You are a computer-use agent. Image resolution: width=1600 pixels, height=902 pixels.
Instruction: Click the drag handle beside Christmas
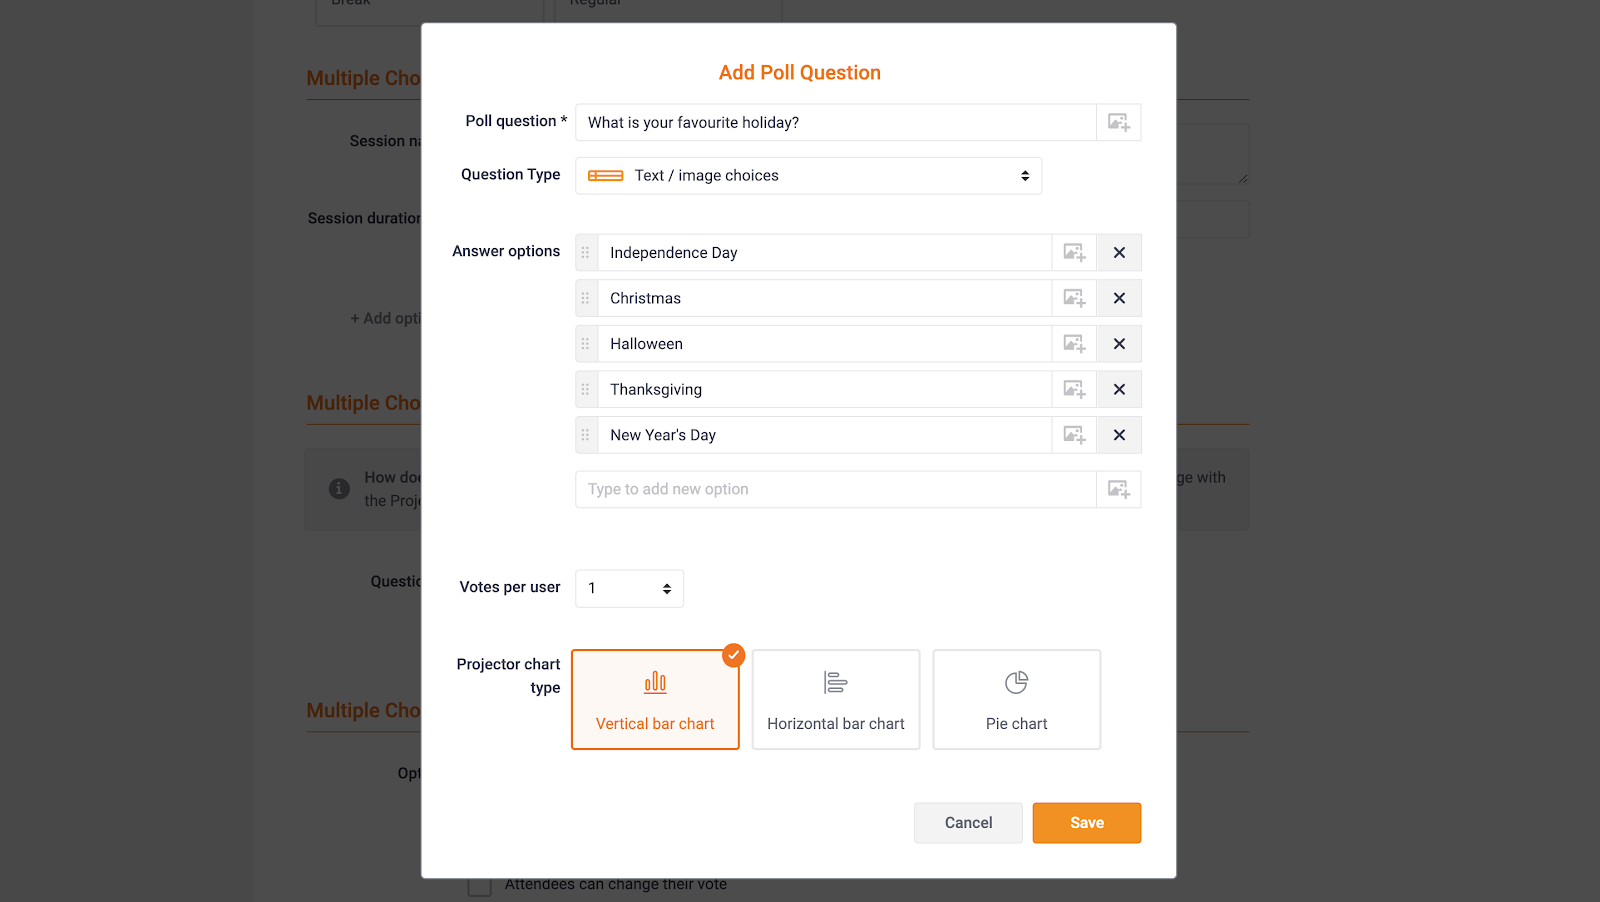586,298
